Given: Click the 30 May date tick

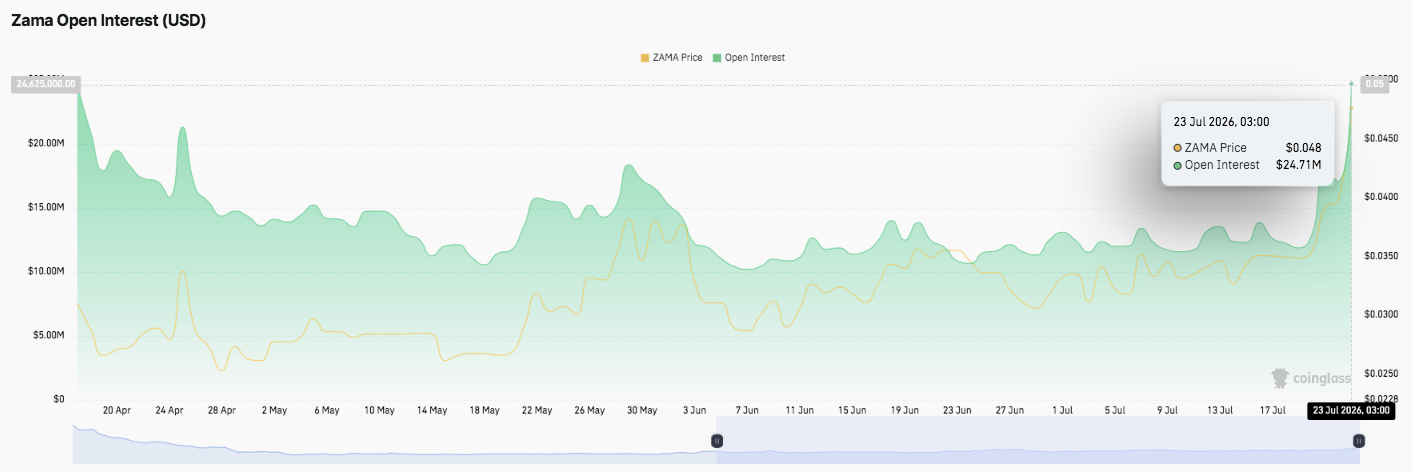Looking at the screenshot, I should [x=642, y=410].
